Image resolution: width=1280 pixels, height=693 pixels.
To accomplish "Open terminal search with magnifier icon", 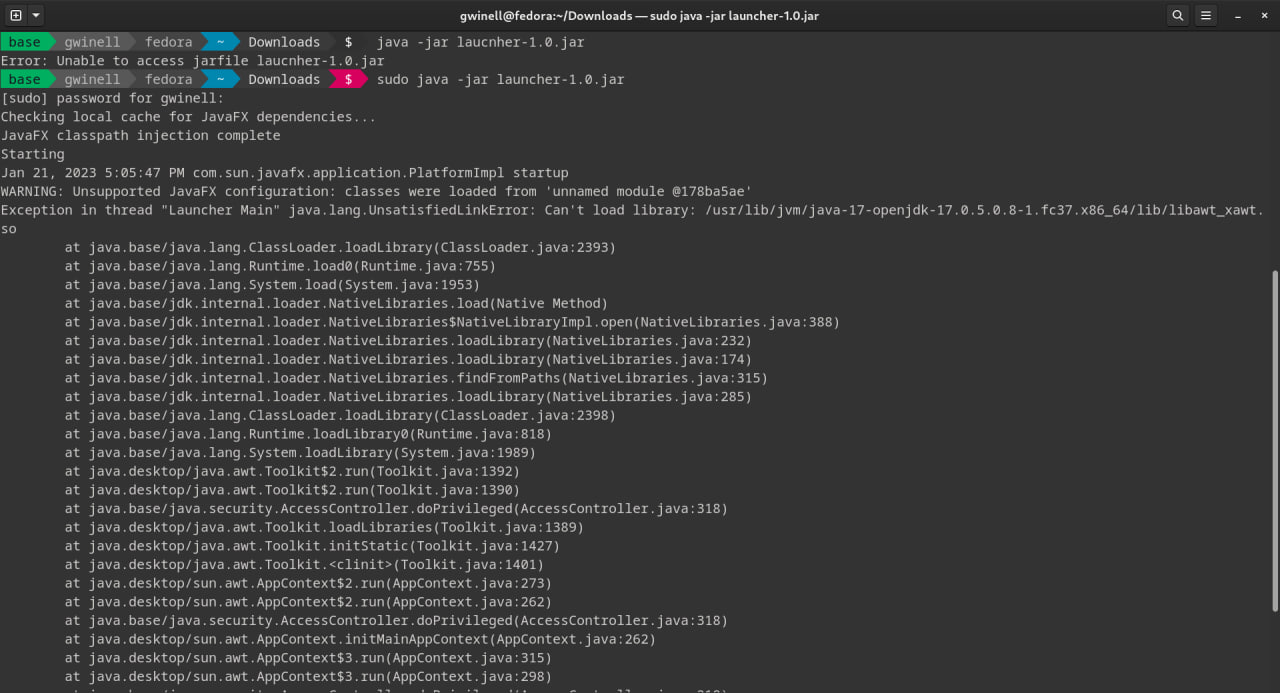I will tap(1178, 15).
